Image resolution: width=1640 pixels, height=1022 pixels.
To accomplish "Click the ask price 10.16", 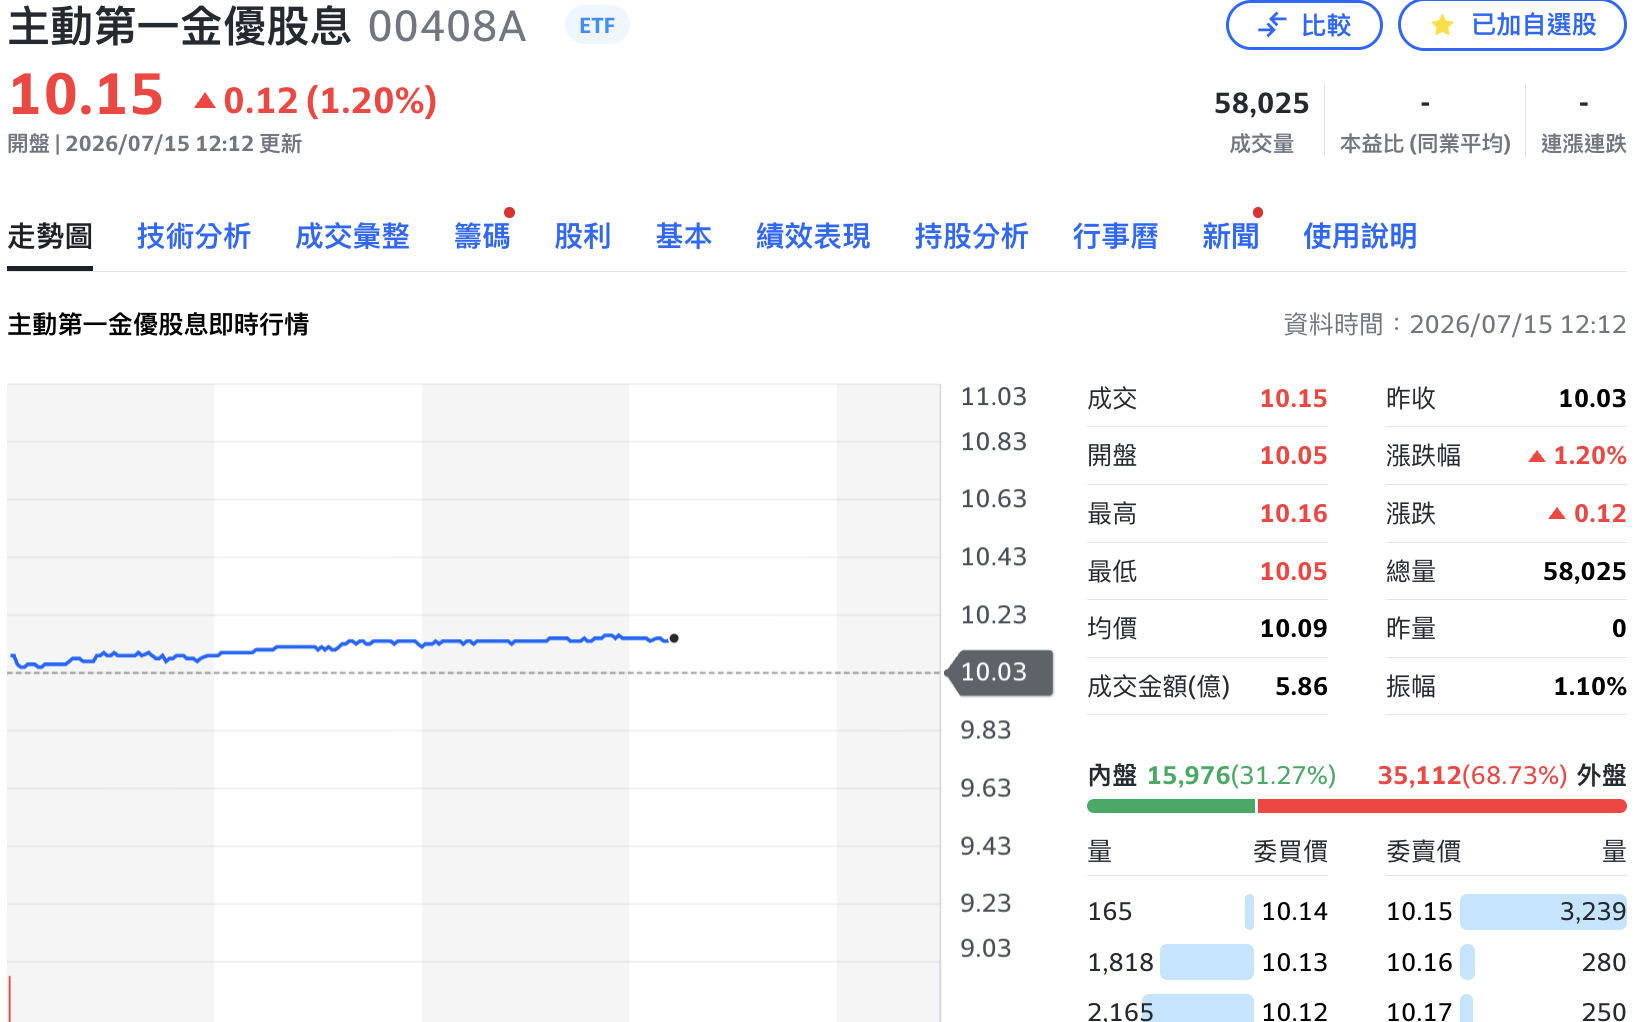I will (x=1419, y=963).
